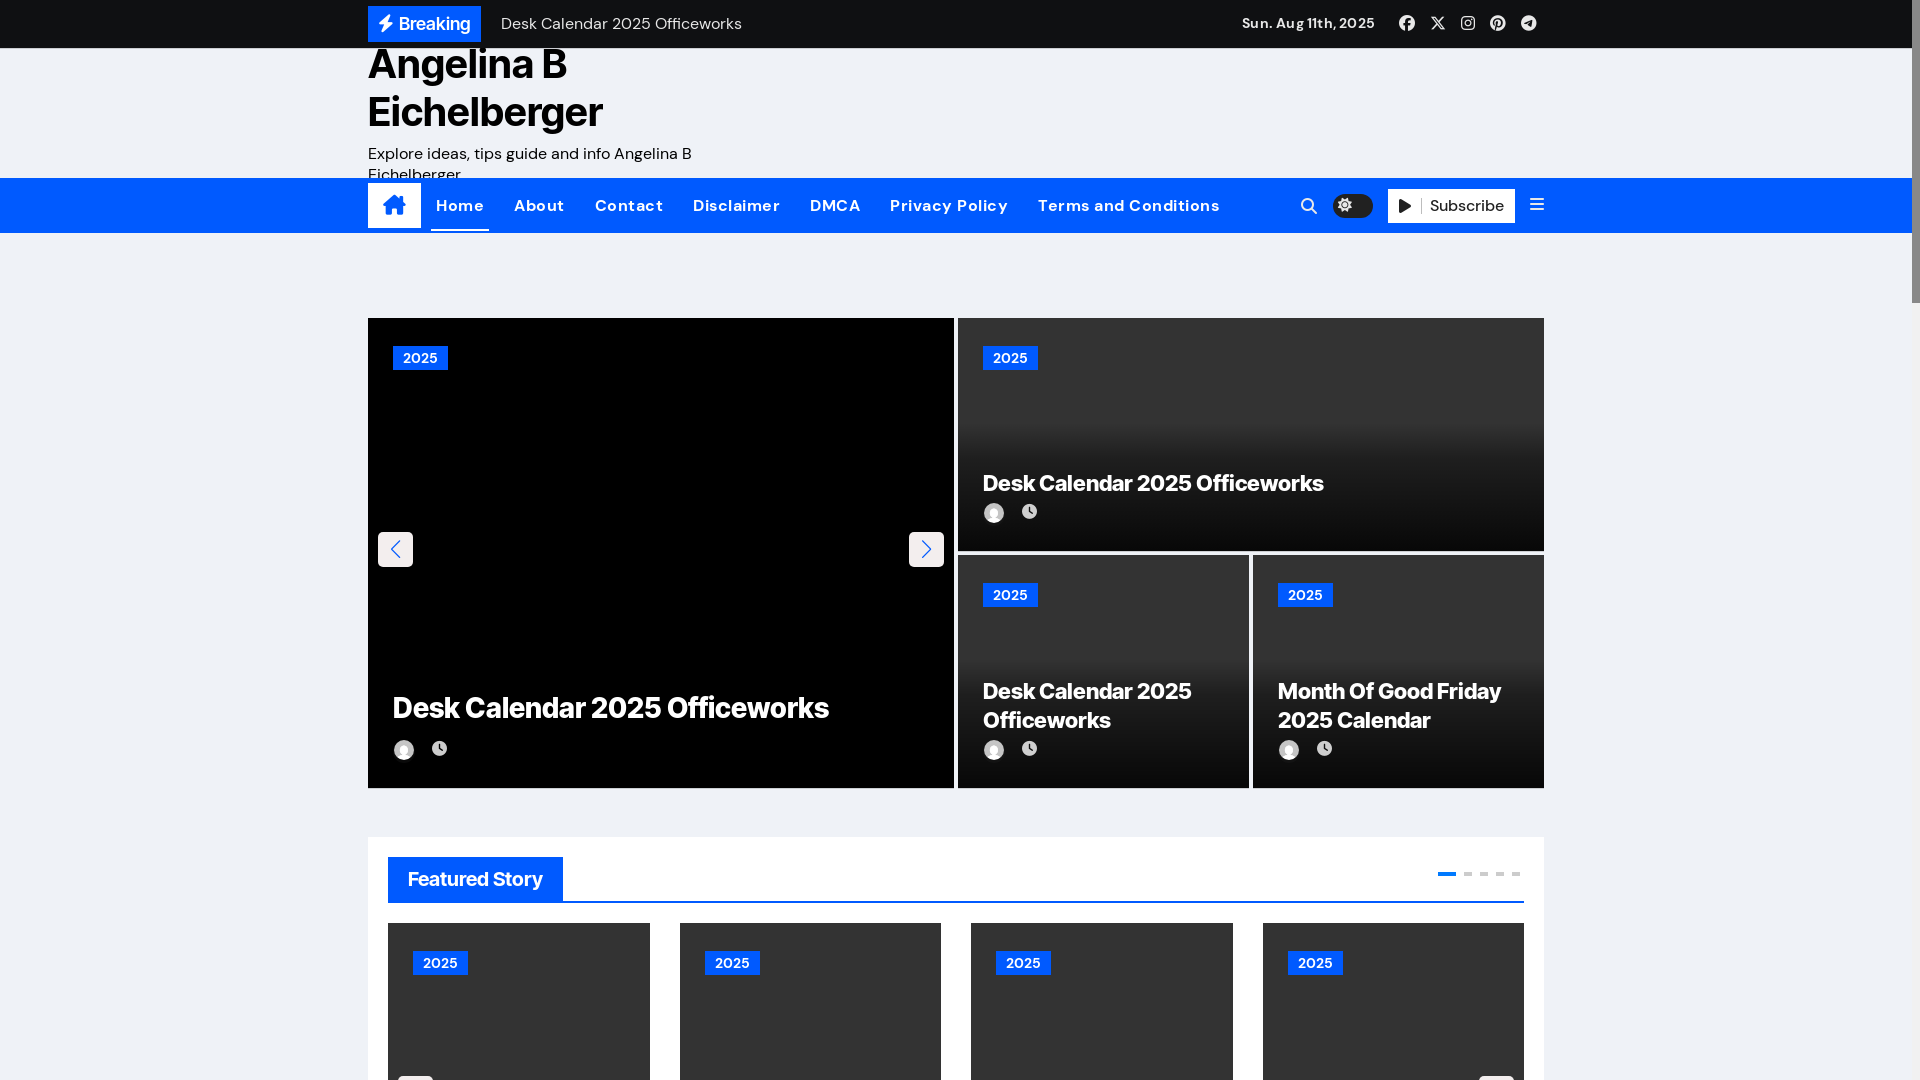The image size is (1920, 1080).
Task: Click the Breaking label badge
Action: tap(424, 24)
